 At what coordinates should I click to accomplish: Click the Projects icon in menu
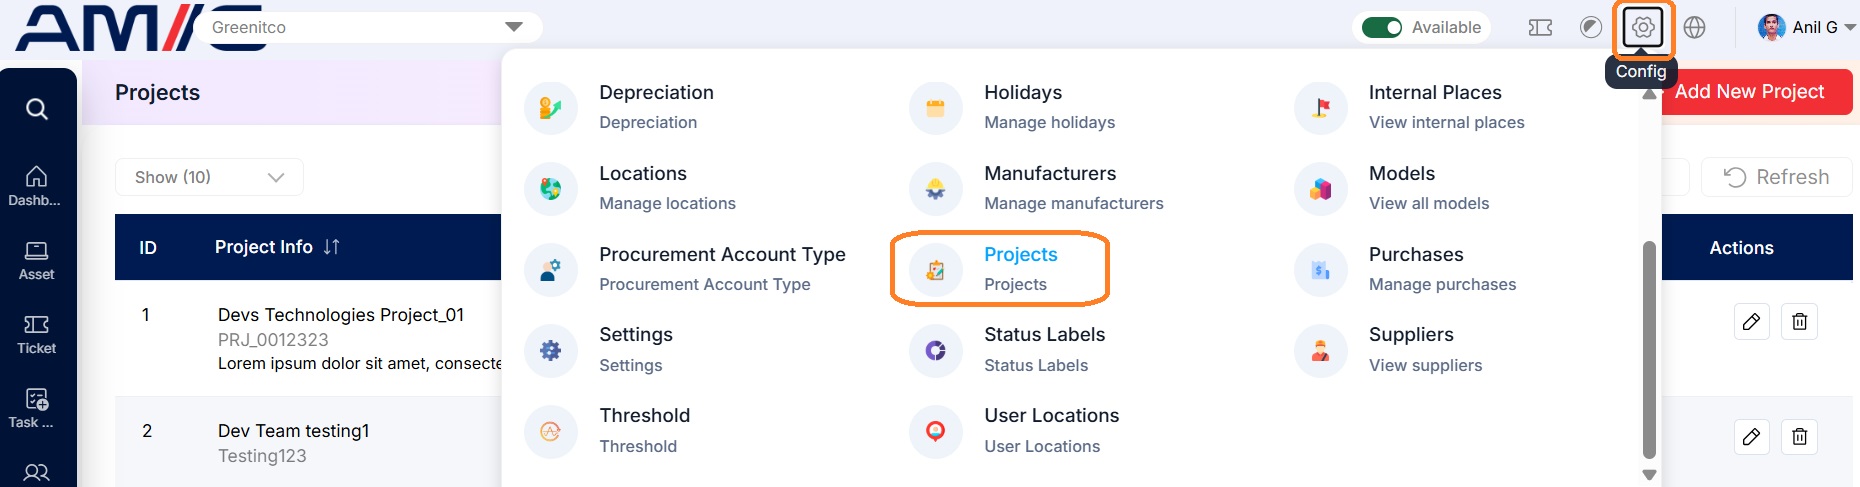935,270
